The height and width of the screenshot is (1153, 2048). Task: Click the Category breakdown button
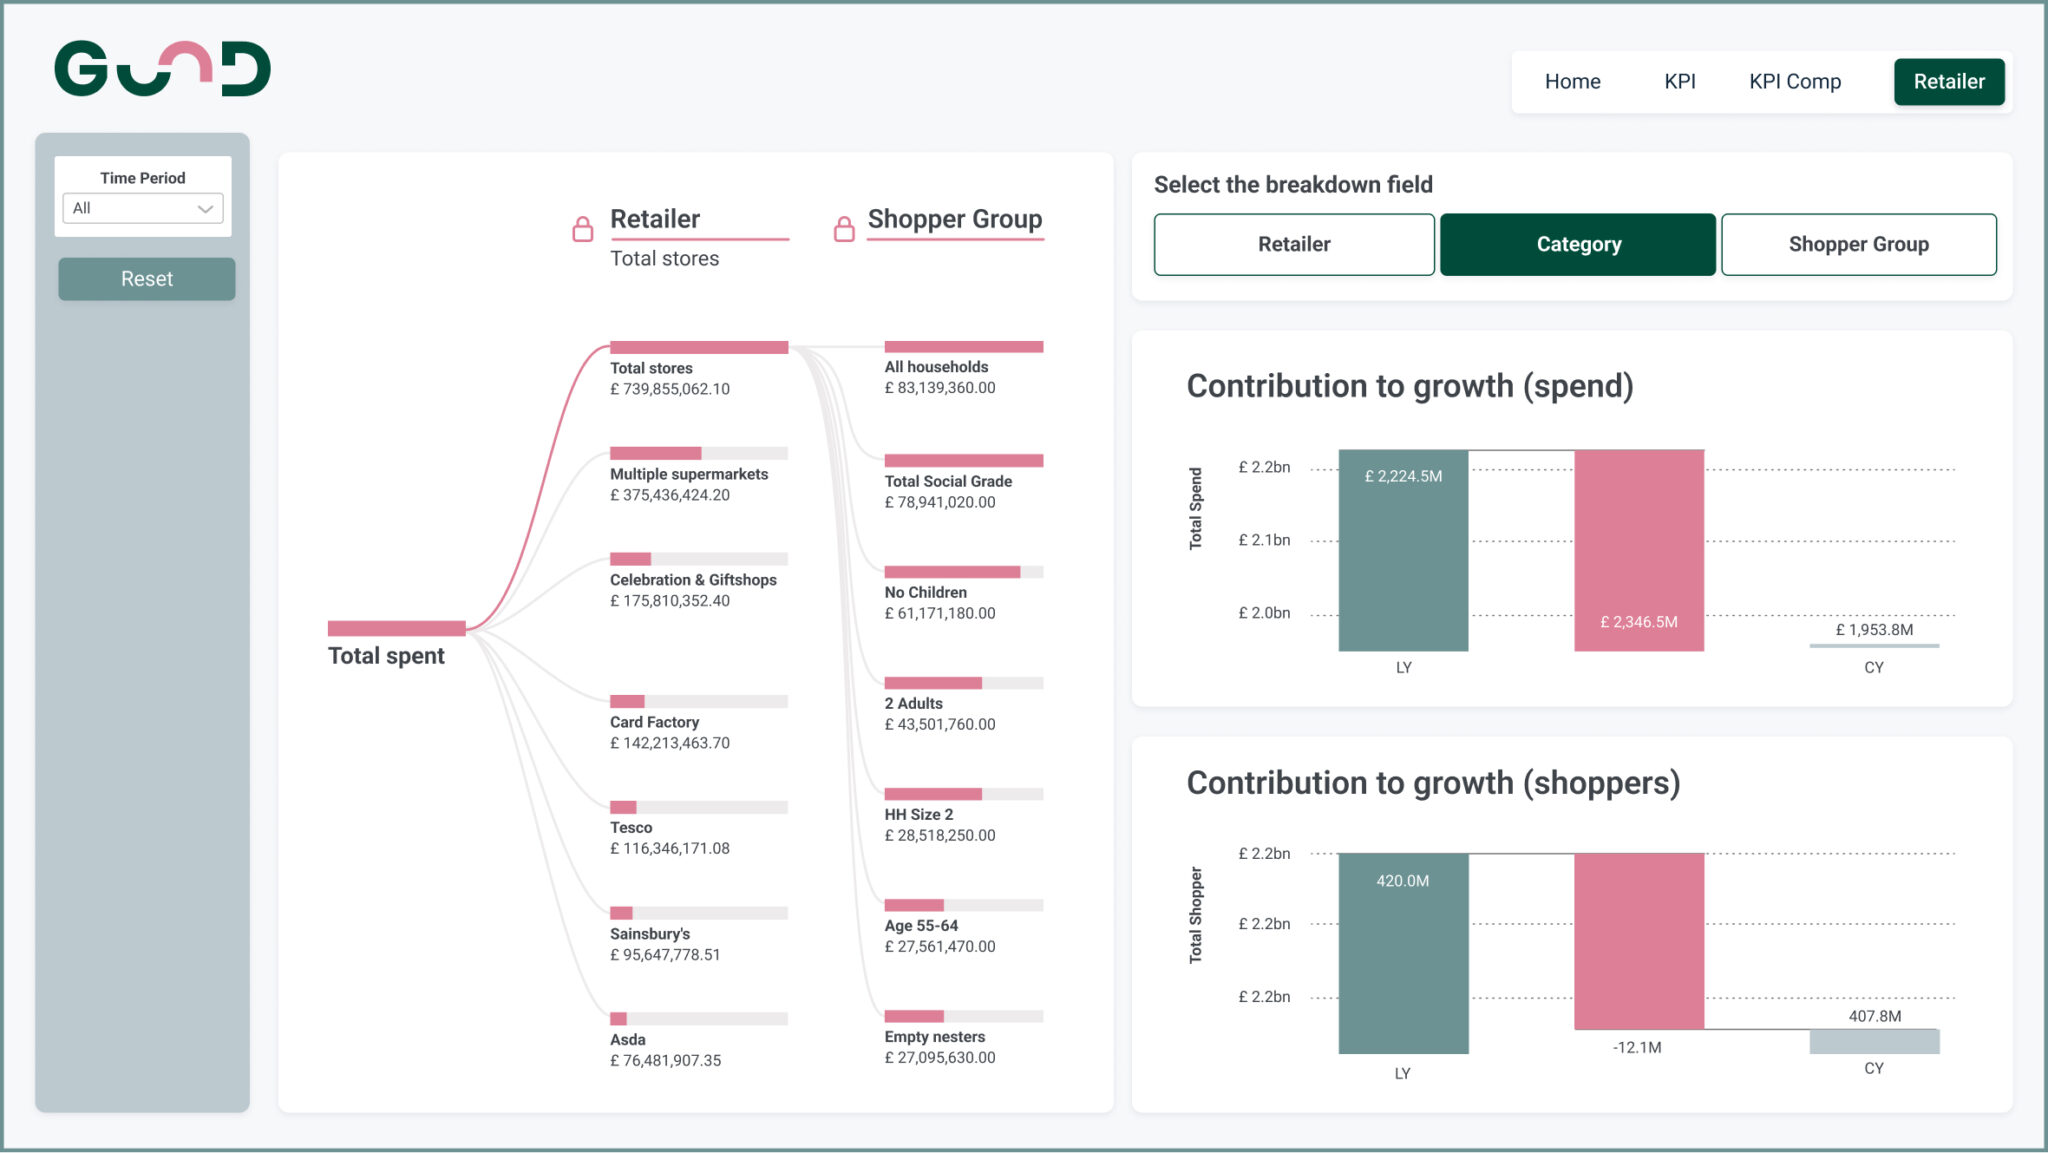pyautogui.click(x=1578, y=244)
